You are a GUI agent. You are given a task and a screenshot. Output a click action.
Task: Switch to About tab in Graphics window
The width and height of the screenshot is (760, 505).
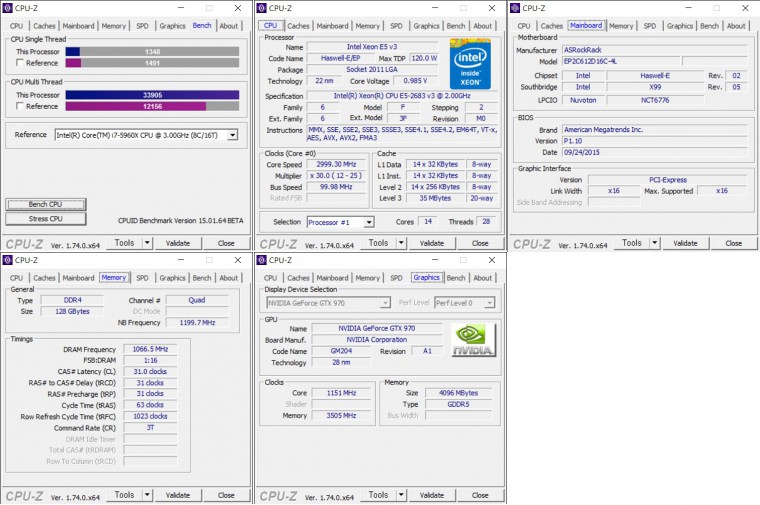click(x=482, y=278)
